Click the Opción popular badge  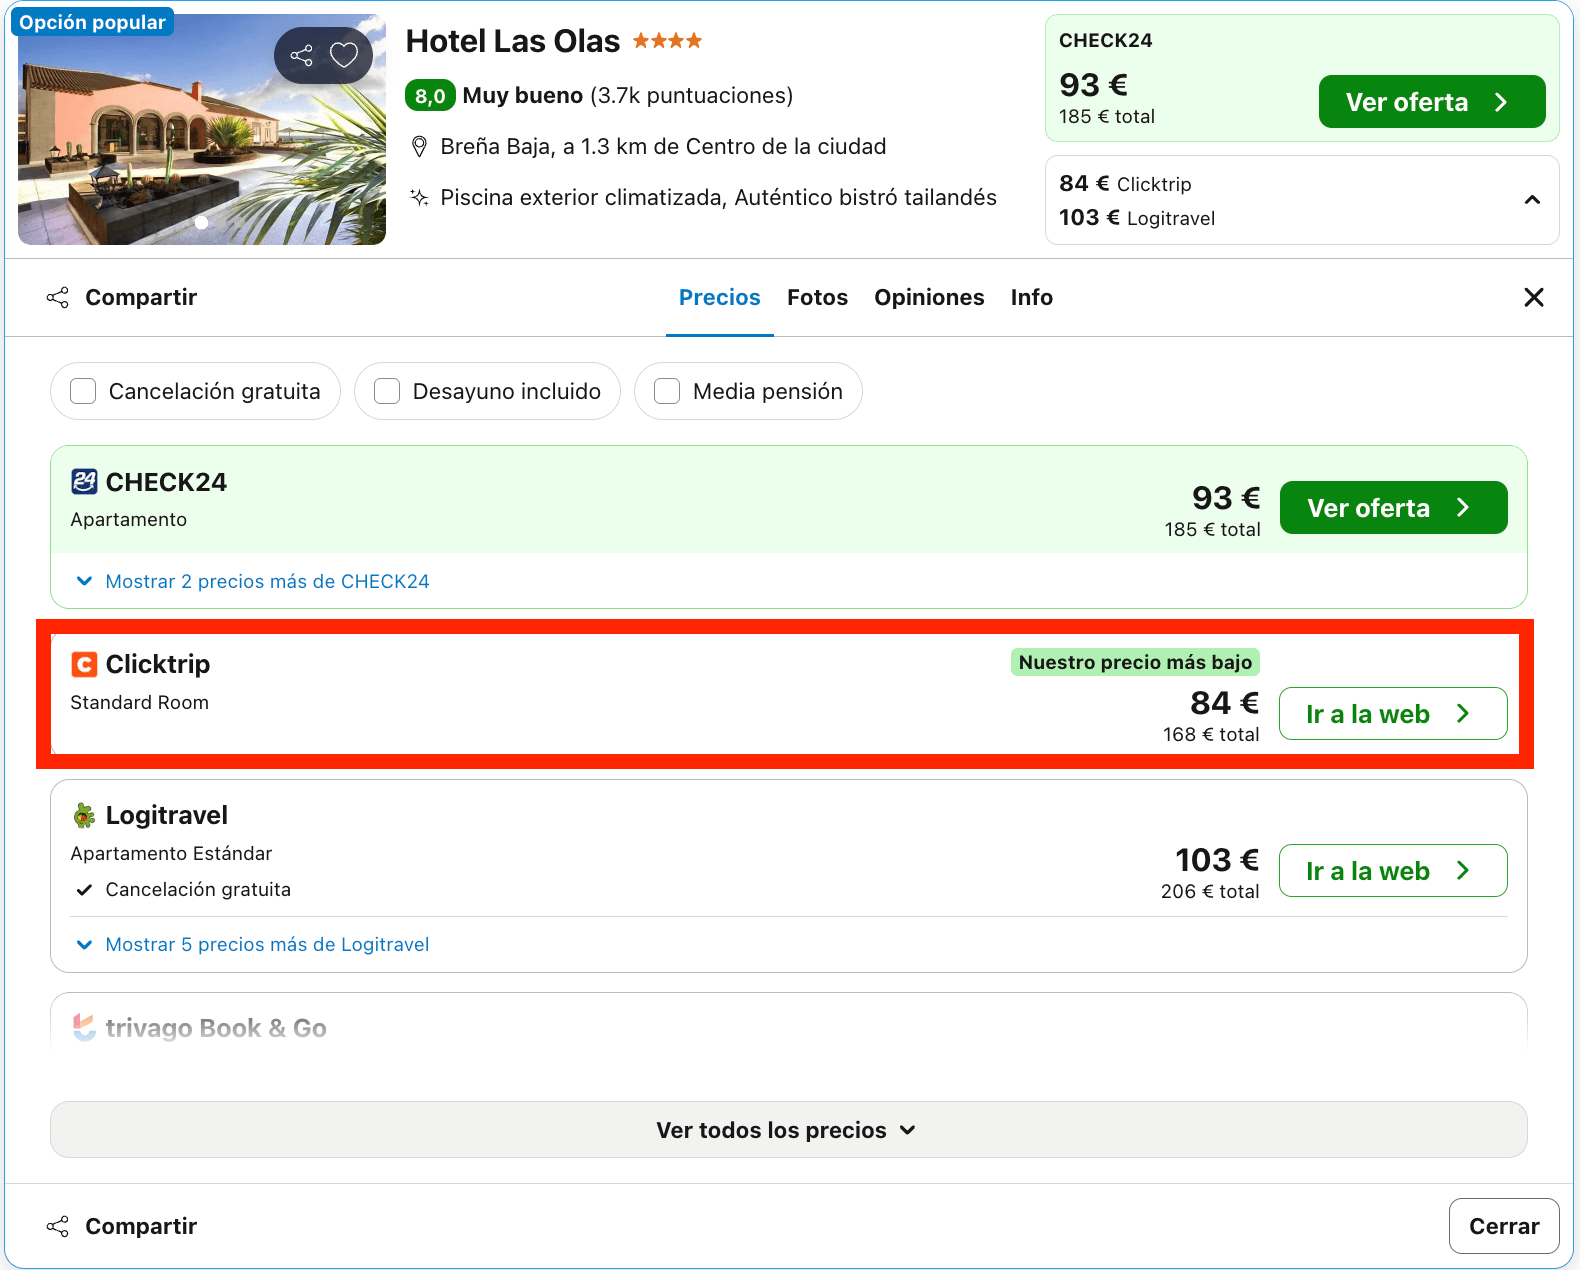(92, 22)
